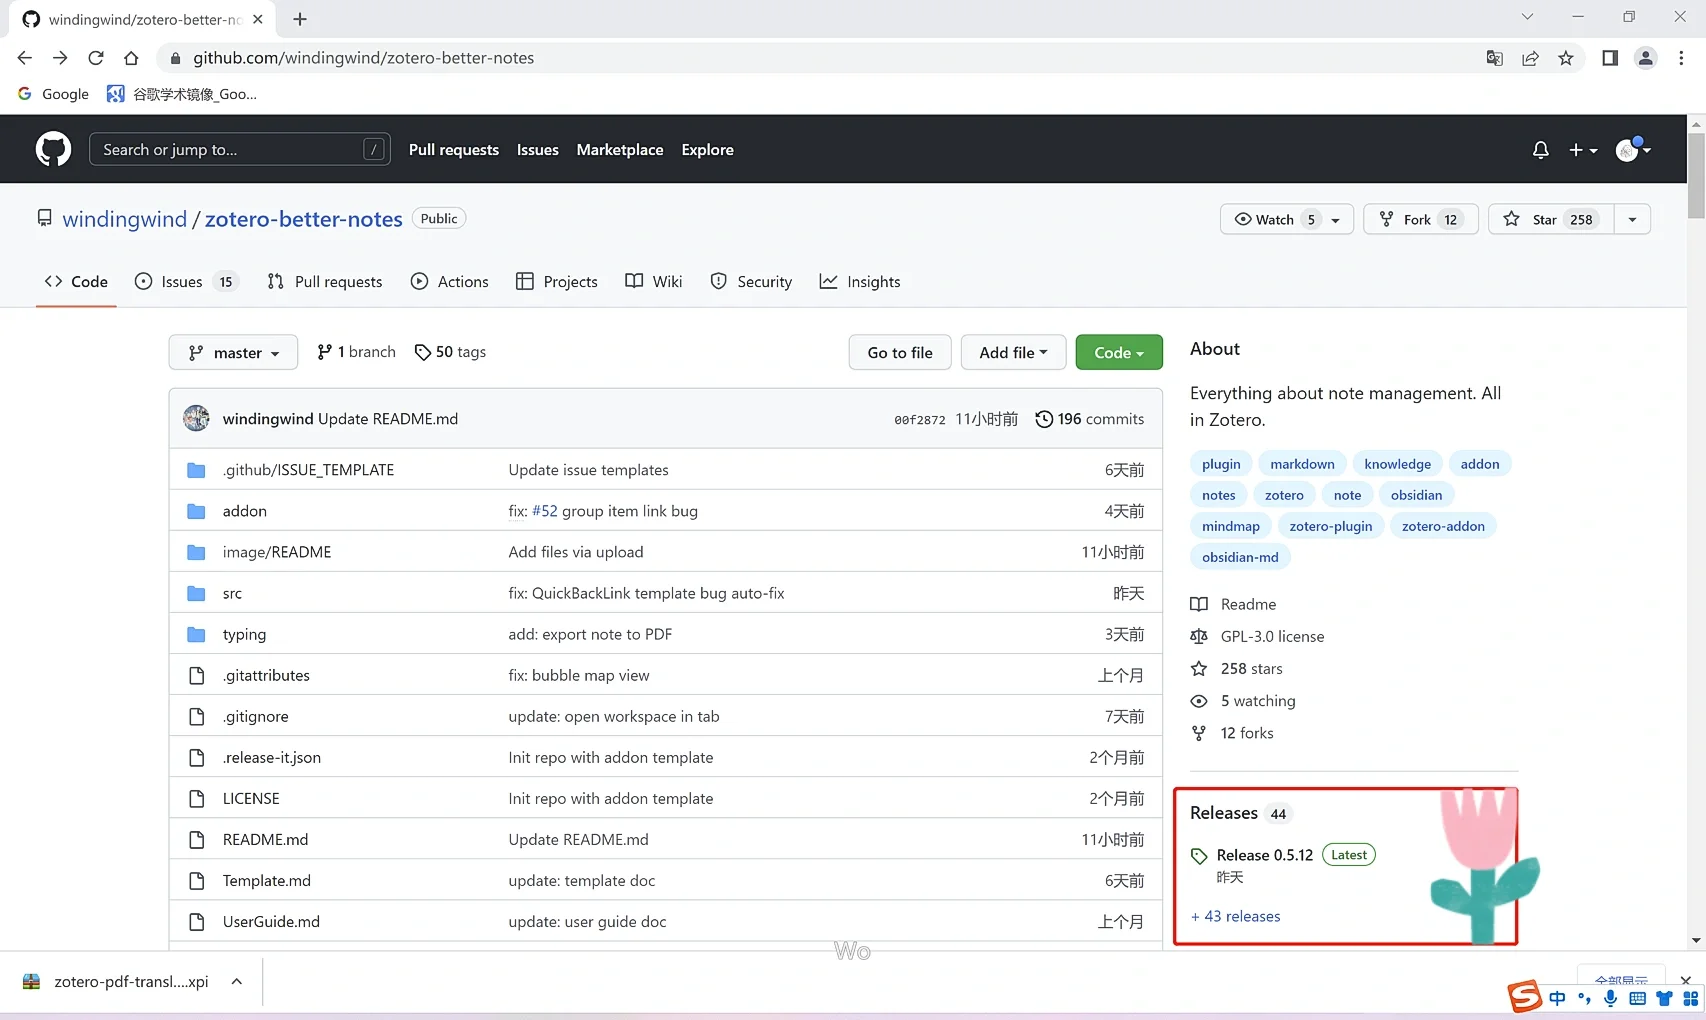This screenshot has width=1706, height=1020.
Task: Select the markdown topic tag
Action: pos(1302,464)
